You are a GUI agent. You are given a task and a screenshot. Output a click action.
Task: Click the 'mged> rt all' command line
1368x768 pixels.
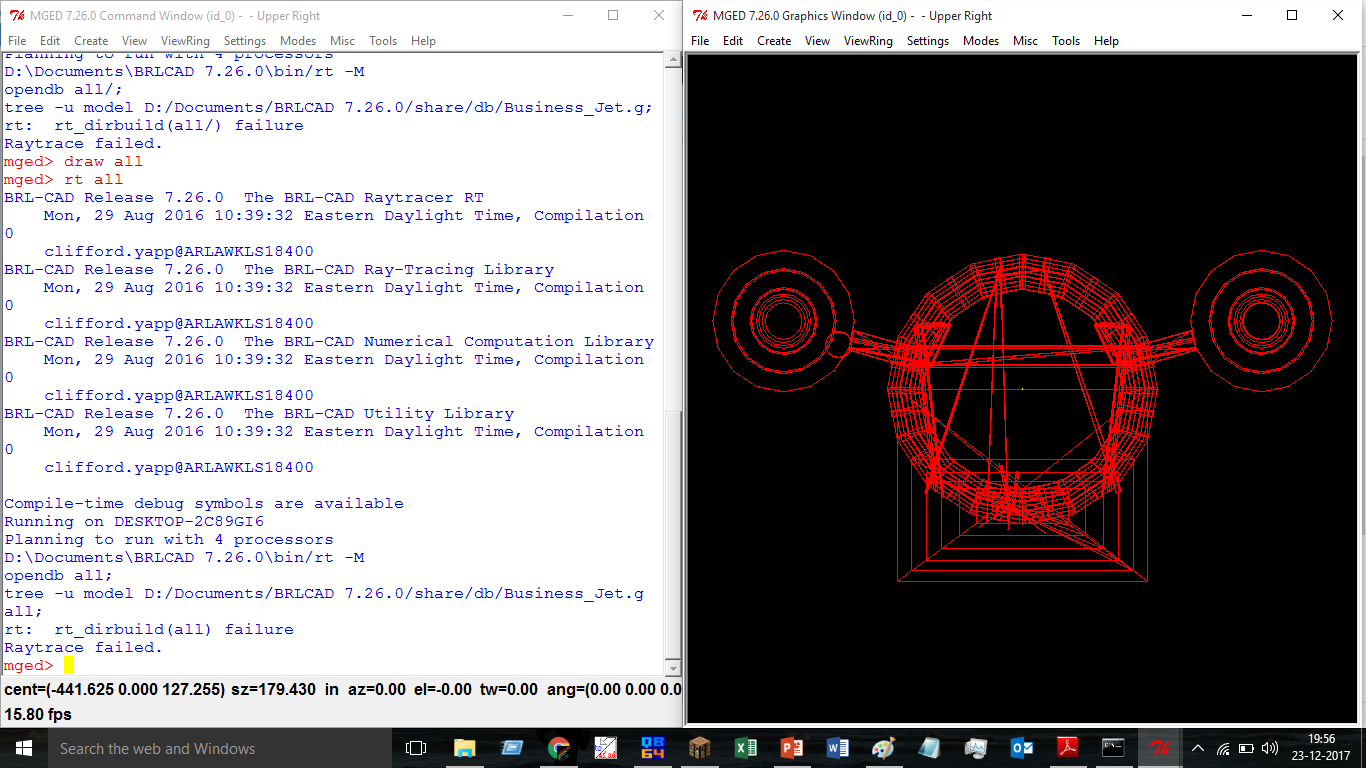[x=64, y=180]
